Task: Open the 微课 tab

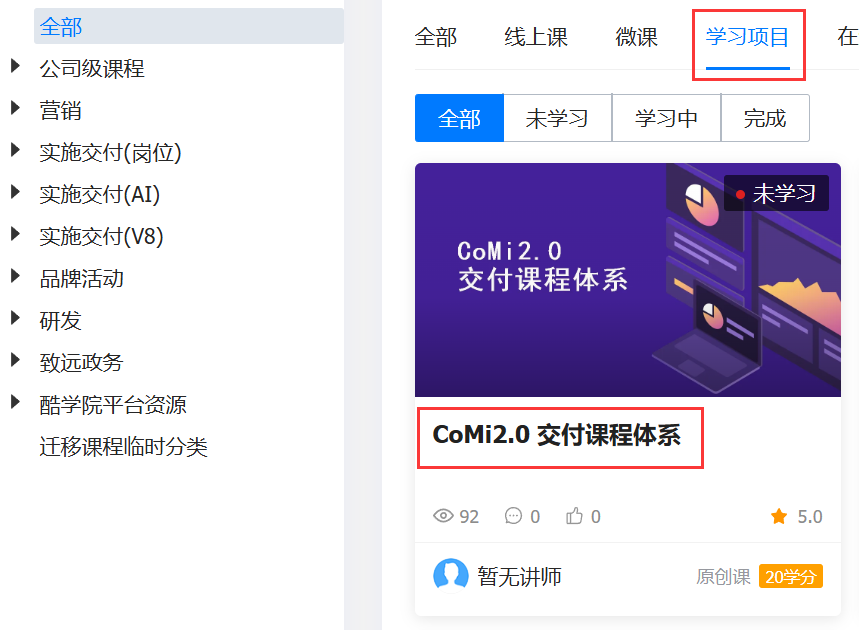Action: tap(636, 37)
